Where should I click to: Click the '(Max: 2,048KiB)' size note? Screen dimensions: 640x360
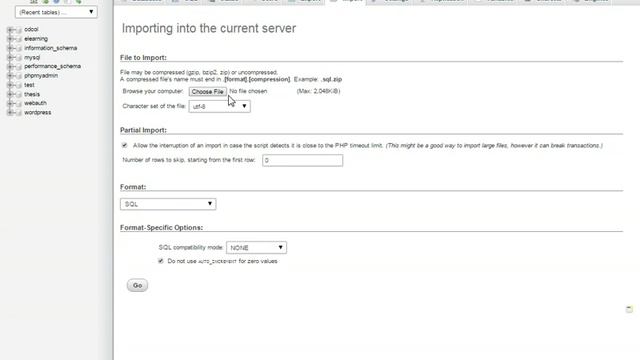(318, 91)
